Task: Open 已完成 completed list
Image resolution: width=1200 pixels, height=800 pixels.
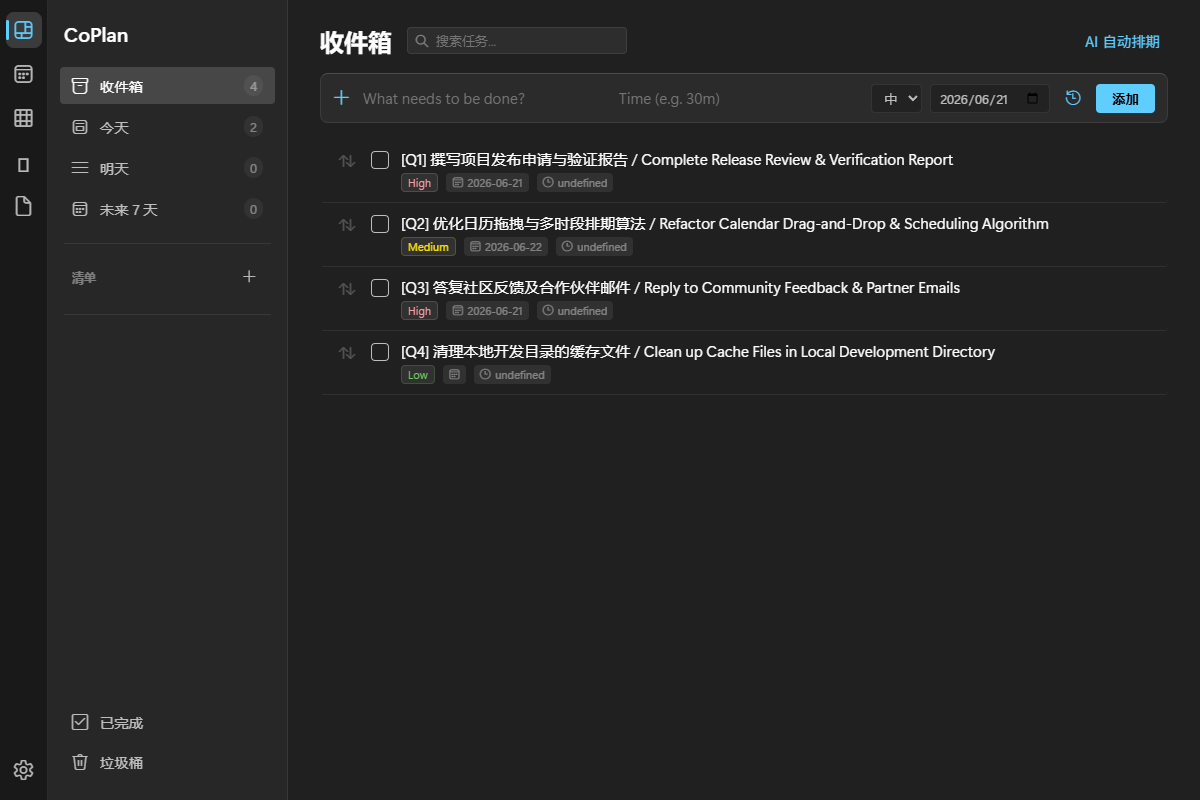Action: pyautogui.click(x=167, y=722)
